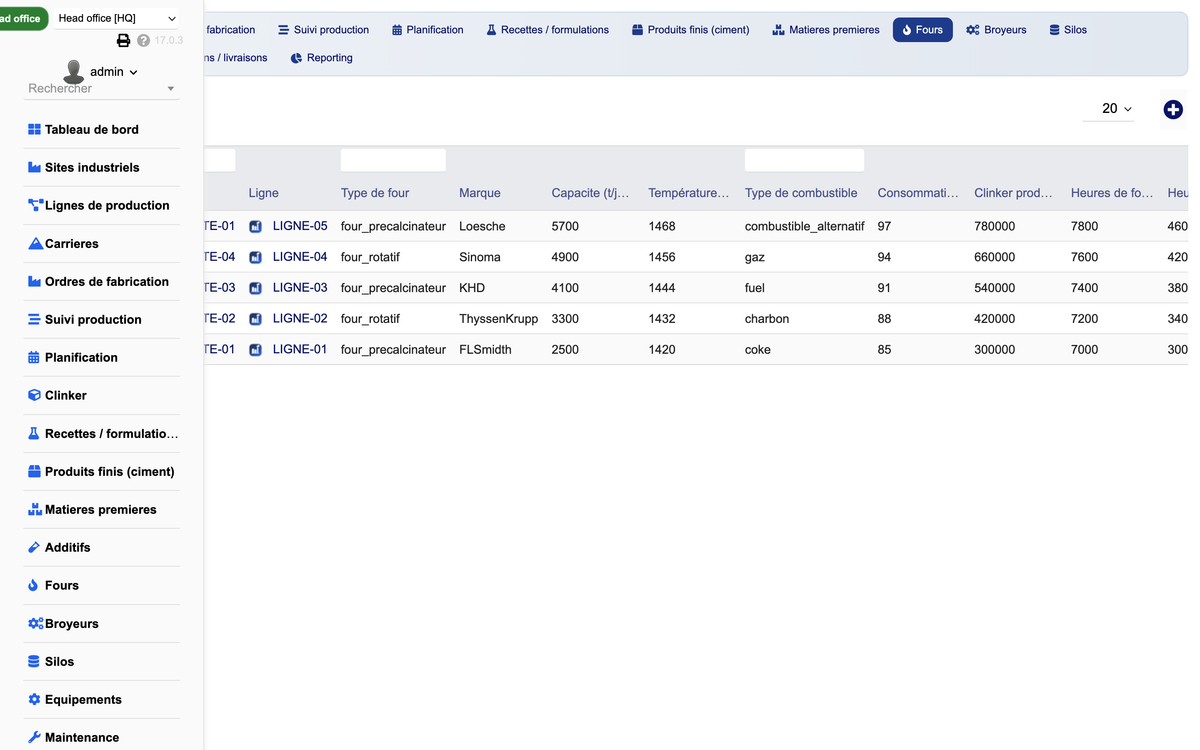
Task: Click the print icon near the version number
Action: pos(124,41)
